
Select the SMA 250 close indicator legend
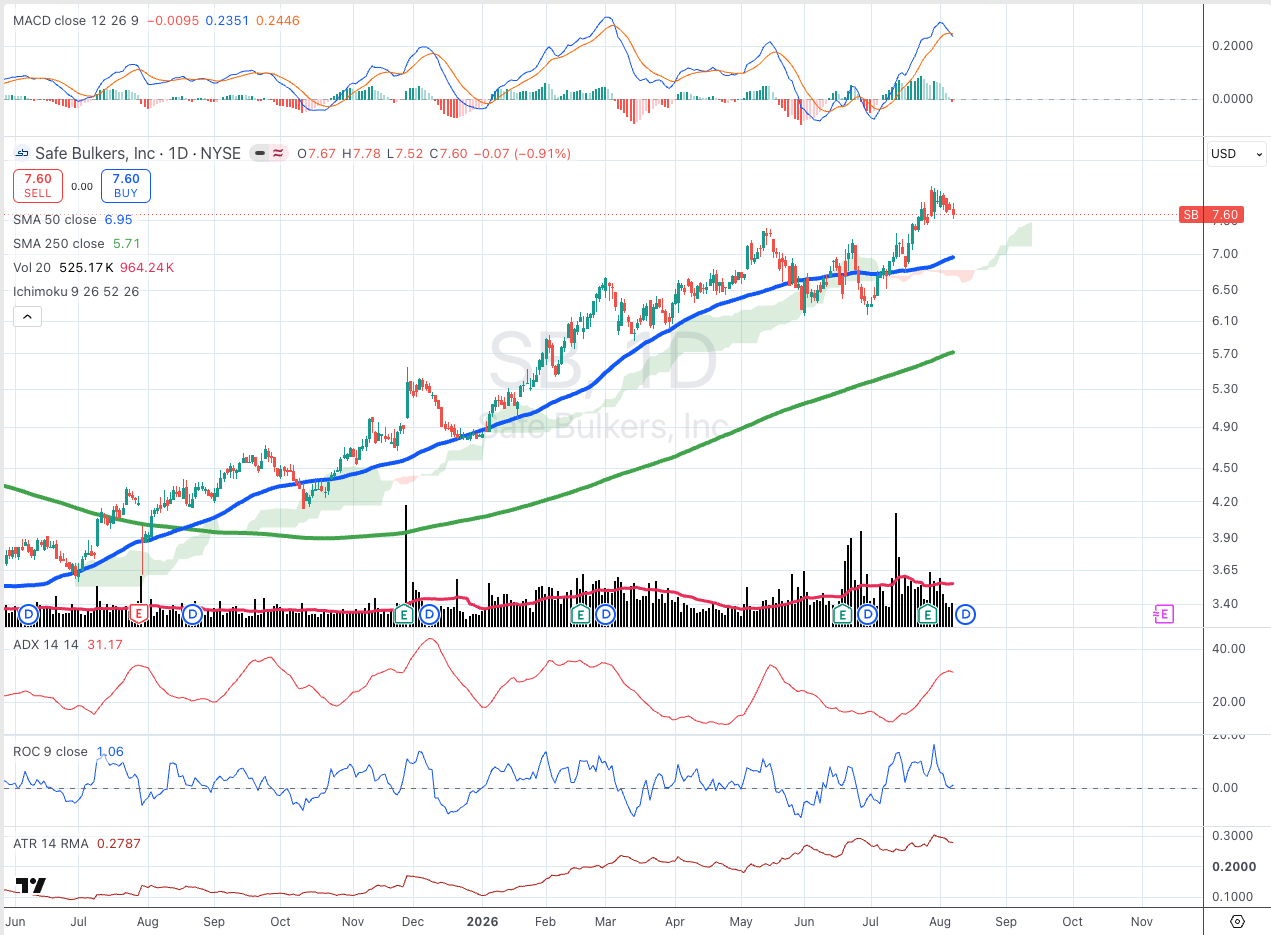[59, 243]
